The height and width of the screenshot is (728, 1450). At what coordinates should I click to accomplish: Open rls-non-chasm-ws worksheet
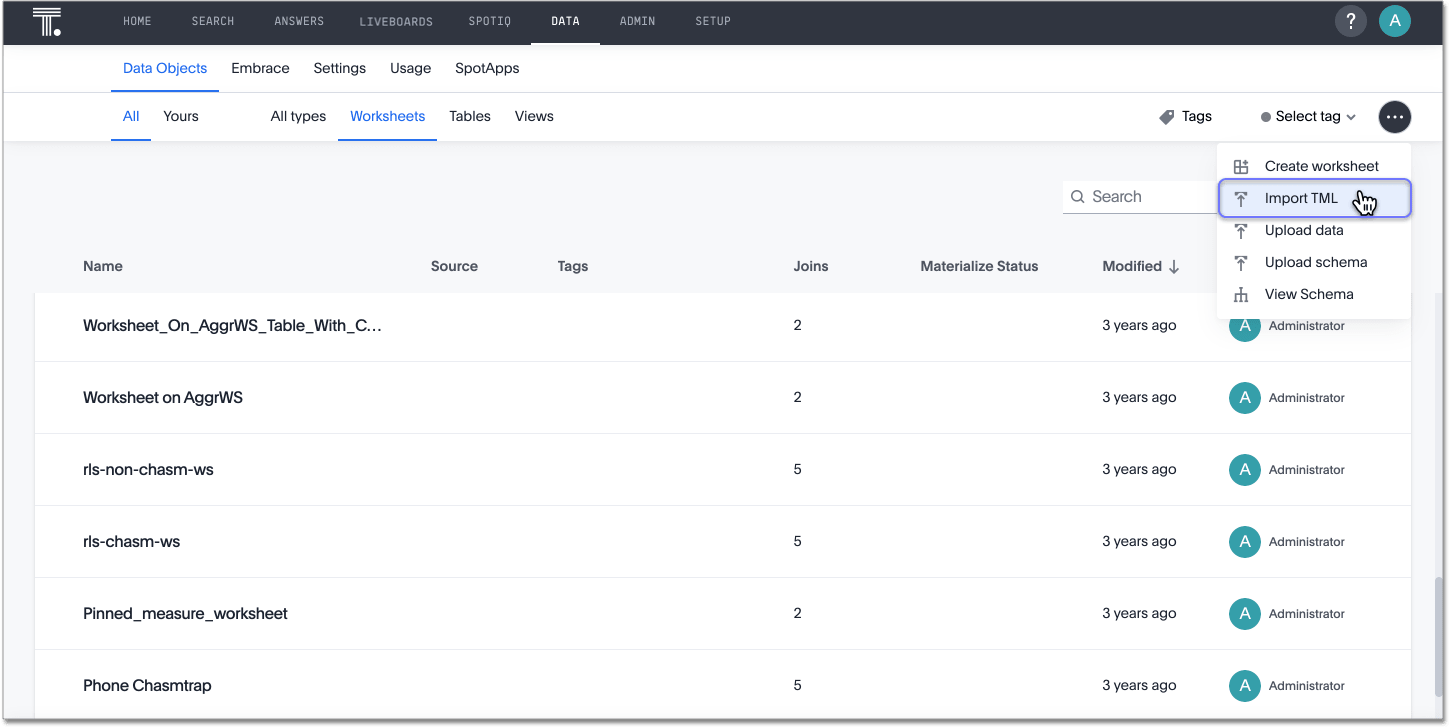(x=148, y=470)
